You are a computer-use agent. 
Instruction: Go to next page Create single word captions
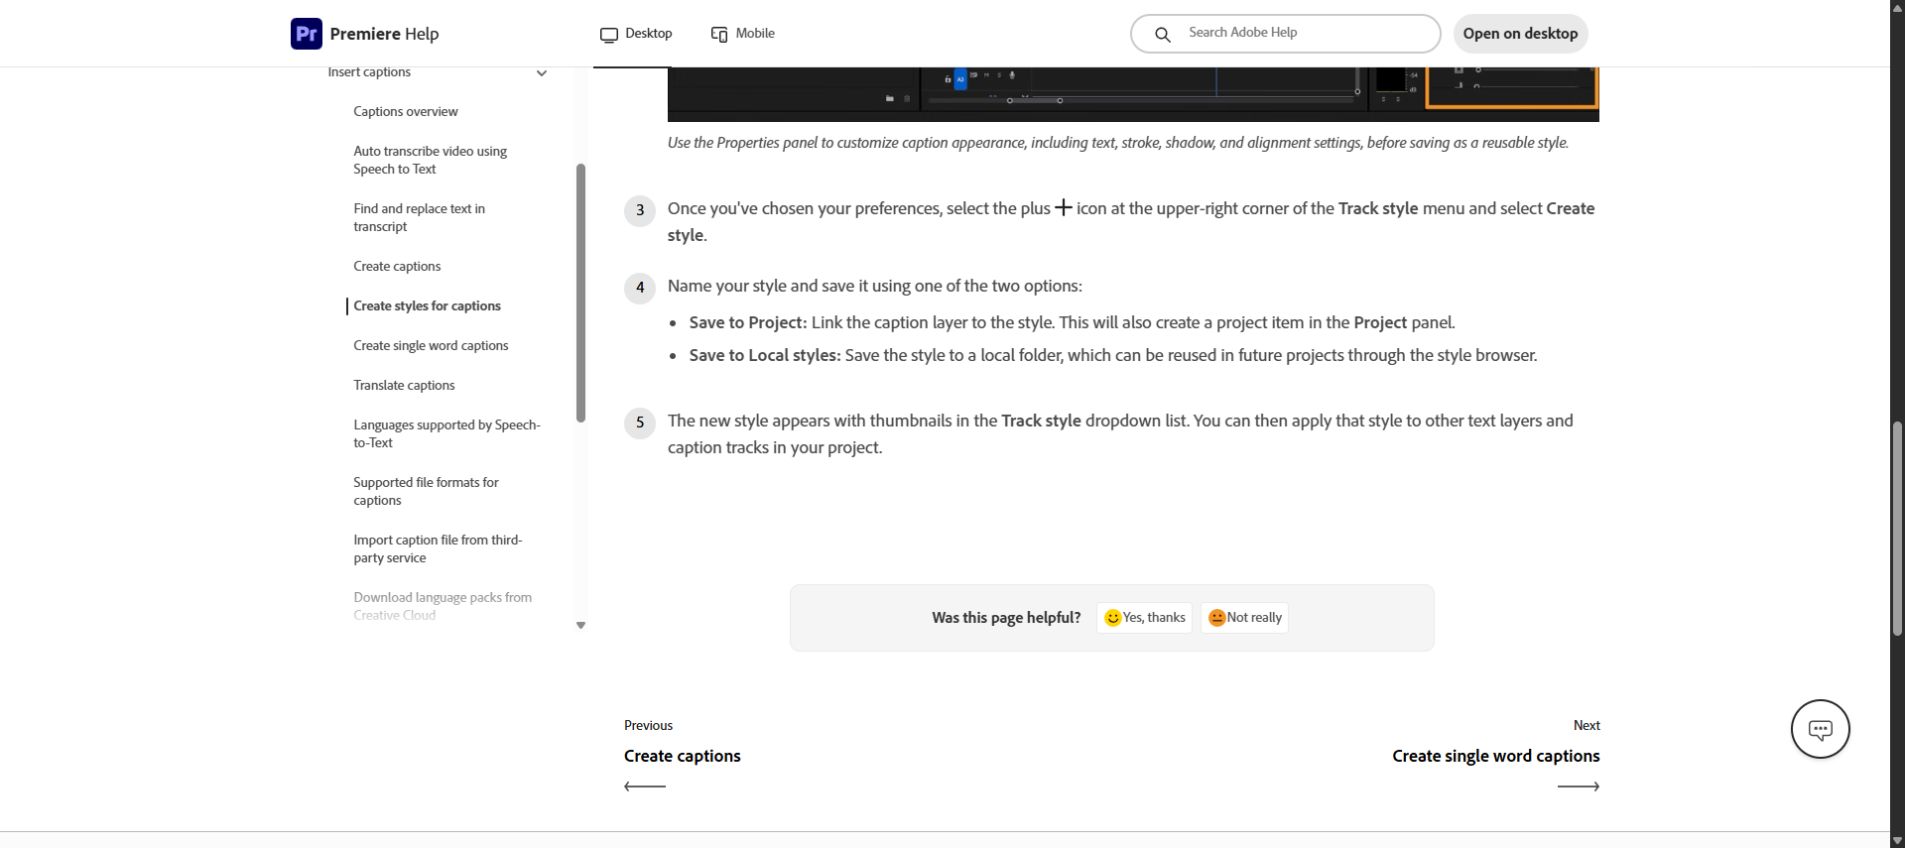[x=1496, y=756]
